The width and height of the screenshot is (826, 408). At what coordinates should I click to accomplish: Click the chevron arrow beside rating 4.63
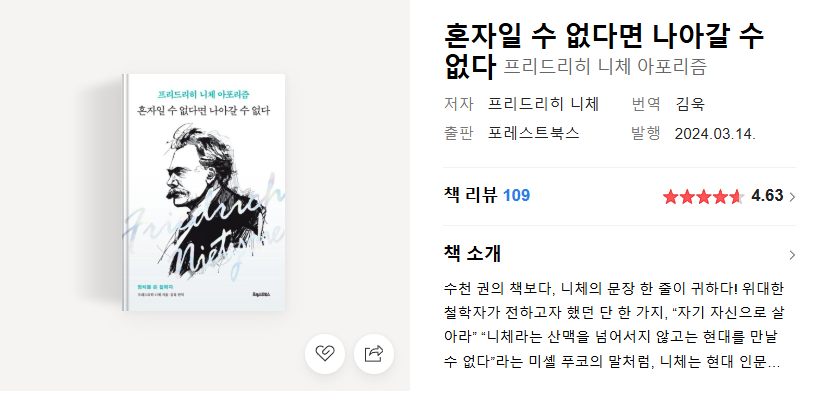tap(792, 197)
